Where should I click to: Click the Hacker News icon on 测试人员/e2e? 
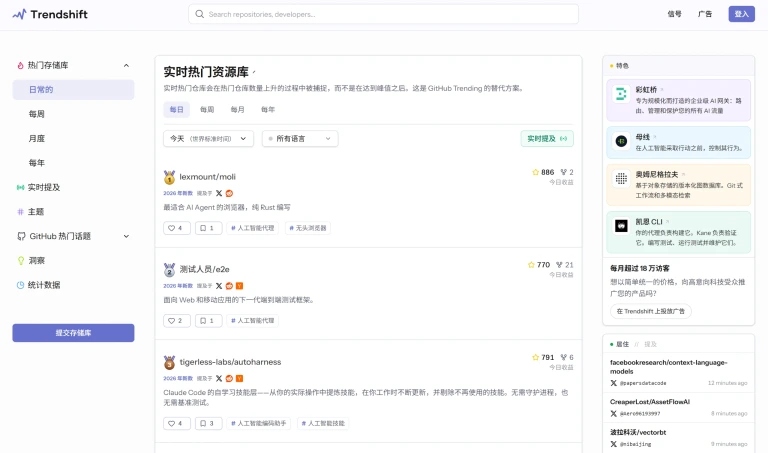240,286
